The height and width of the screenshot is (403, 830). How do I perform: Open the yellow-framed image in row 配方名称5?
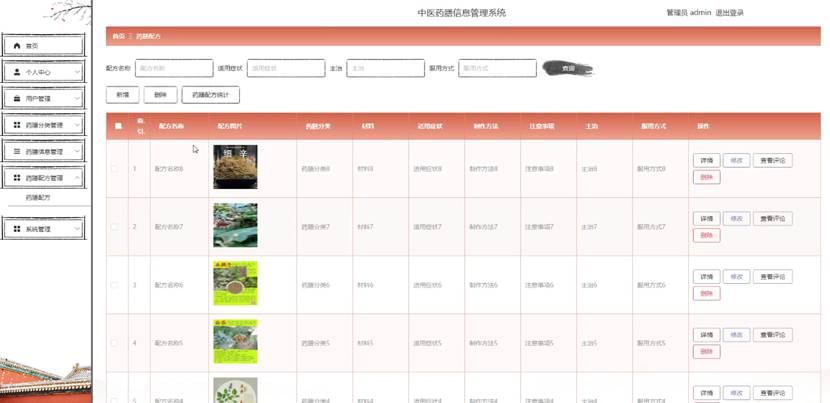(235, 342)
